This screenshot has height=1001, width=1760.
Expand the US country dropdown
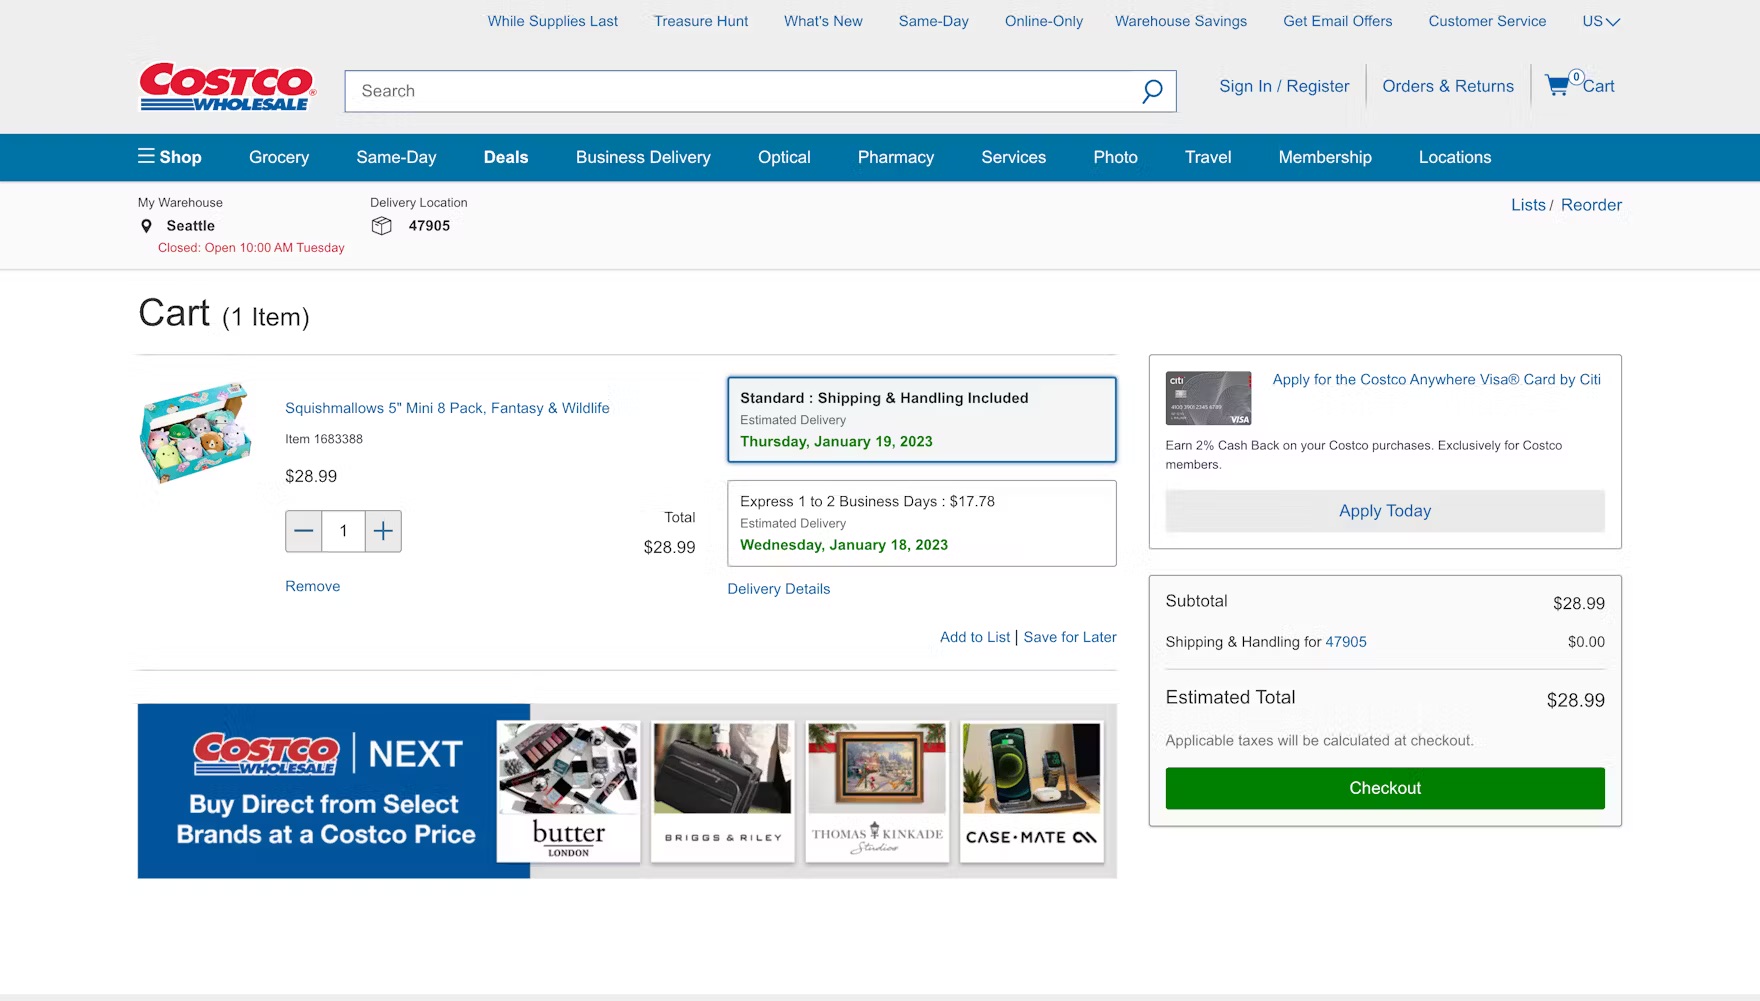1600,21
